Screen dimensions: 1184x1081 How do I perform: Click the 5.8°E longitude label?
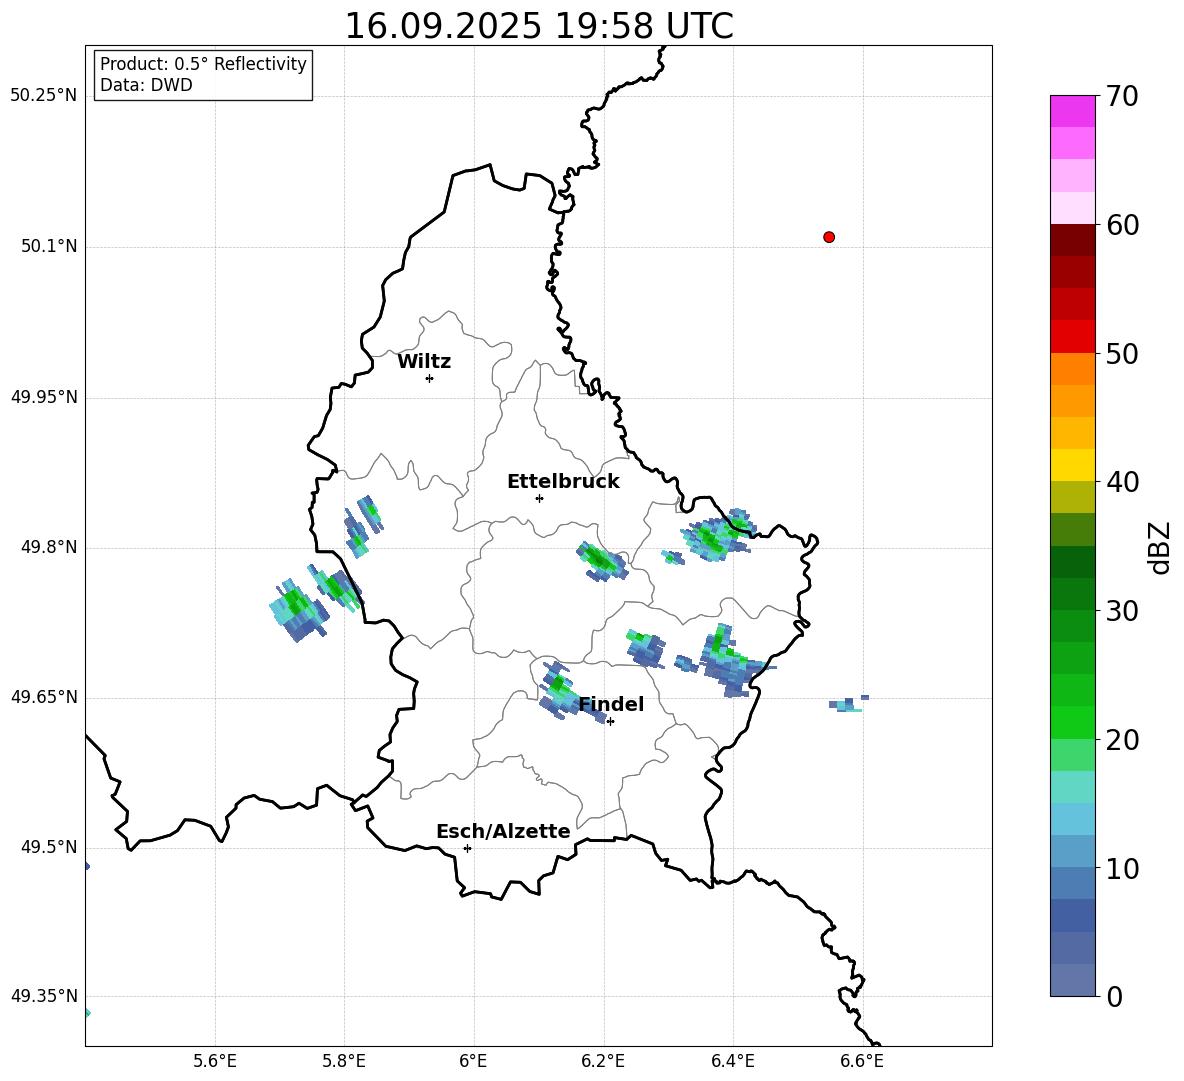[344, 1061]
